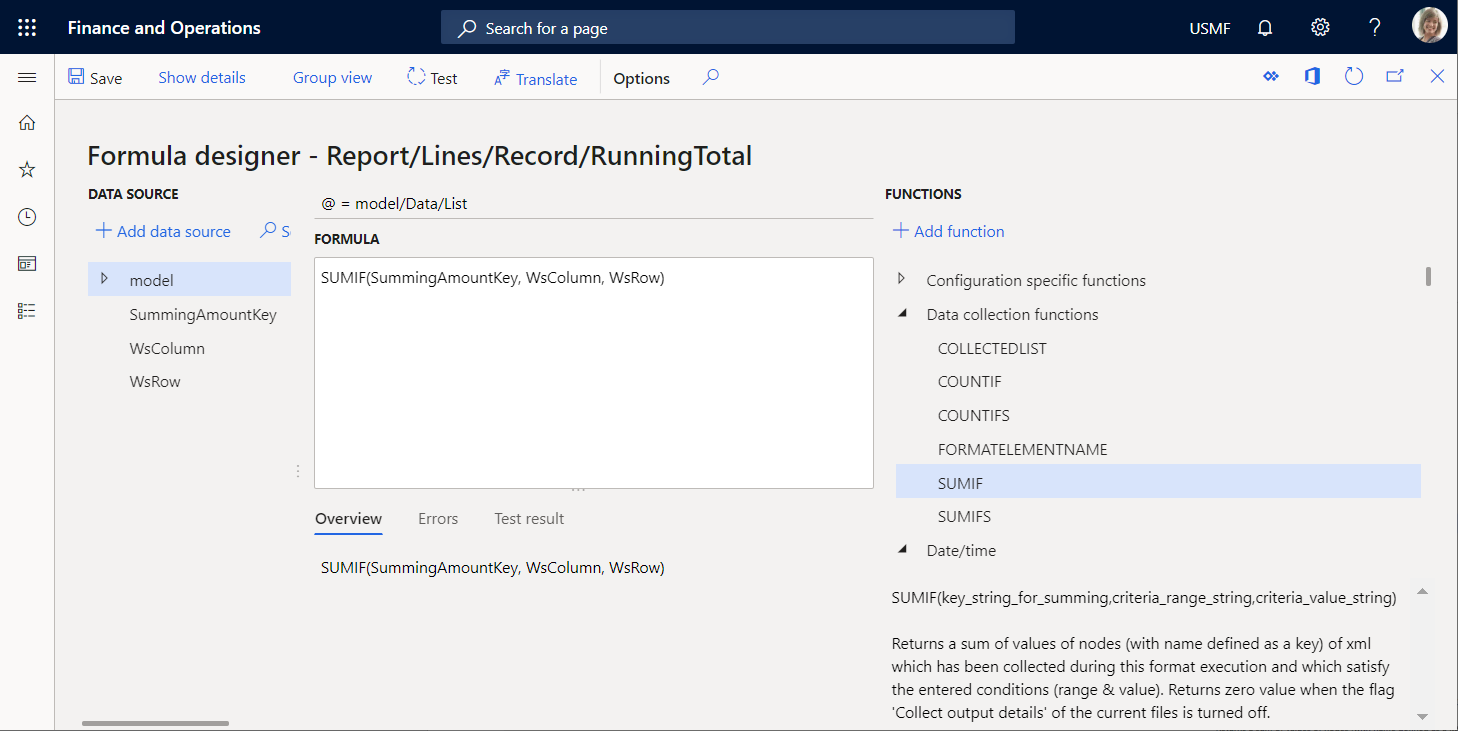Switch to the Overview tab
This screenshot has height=731, width=1458.
(x=348, y=519)
